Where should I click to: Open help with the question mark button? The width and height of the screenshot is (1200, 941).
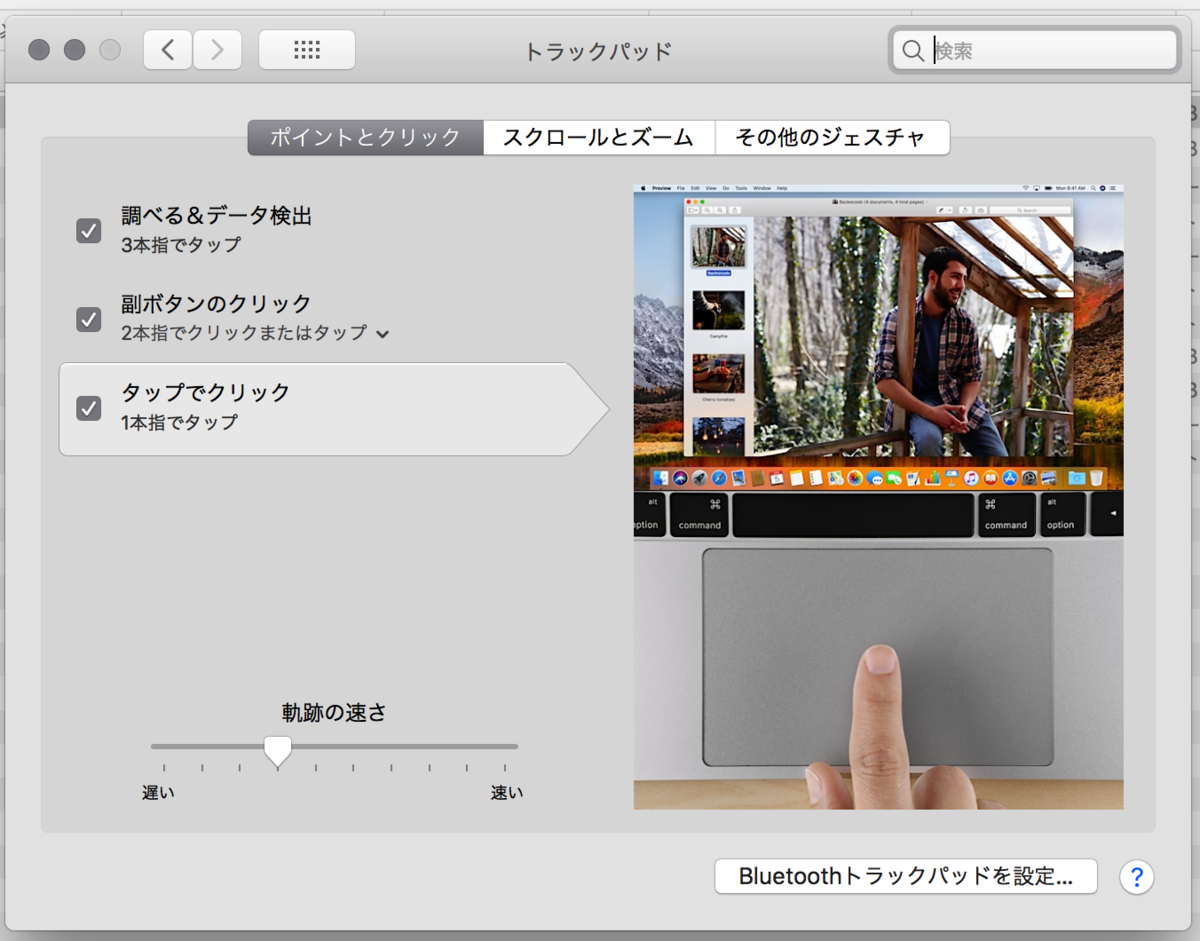tap(1136, 877)
